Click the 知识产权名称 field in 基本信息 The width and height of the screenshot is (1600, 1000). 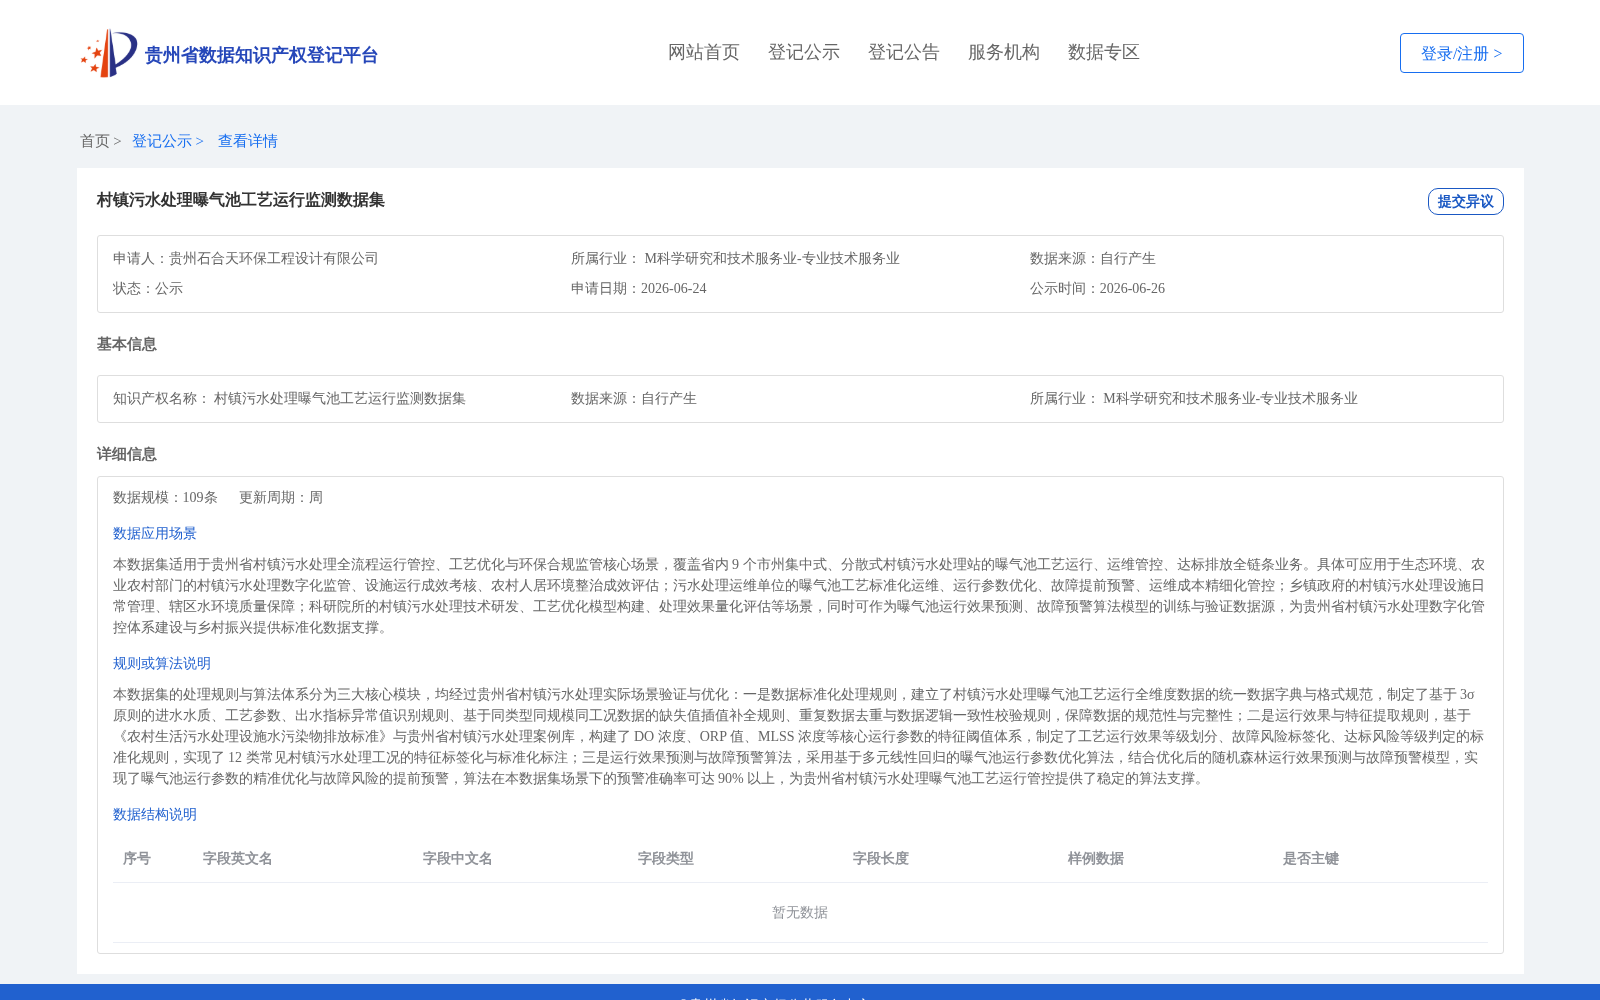coord(290,398)
